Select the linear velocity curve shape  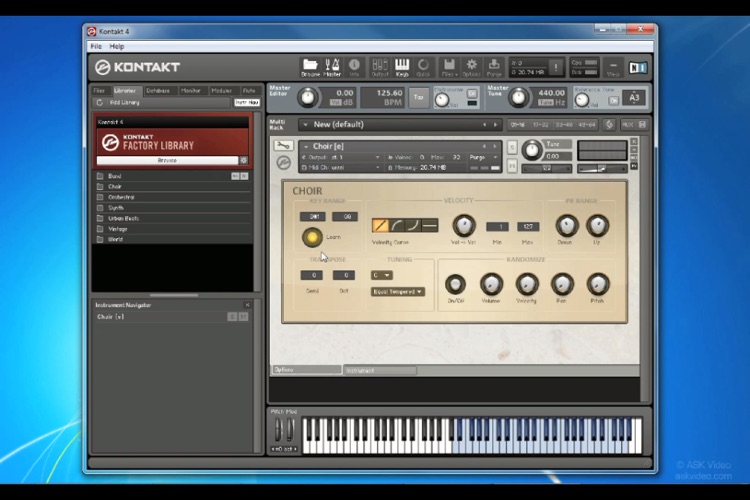[380, 225]
